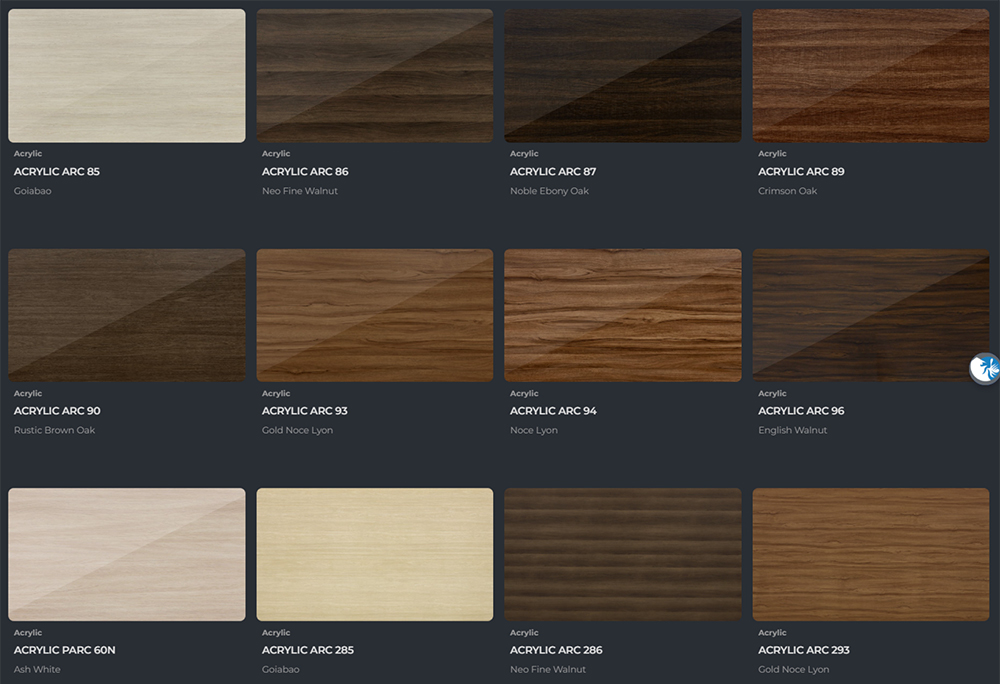Image resolution: width=1000 pixels, height=684 pixels.
Task: Select Acrylic category label above ARC 89
Action: [772, 154]
